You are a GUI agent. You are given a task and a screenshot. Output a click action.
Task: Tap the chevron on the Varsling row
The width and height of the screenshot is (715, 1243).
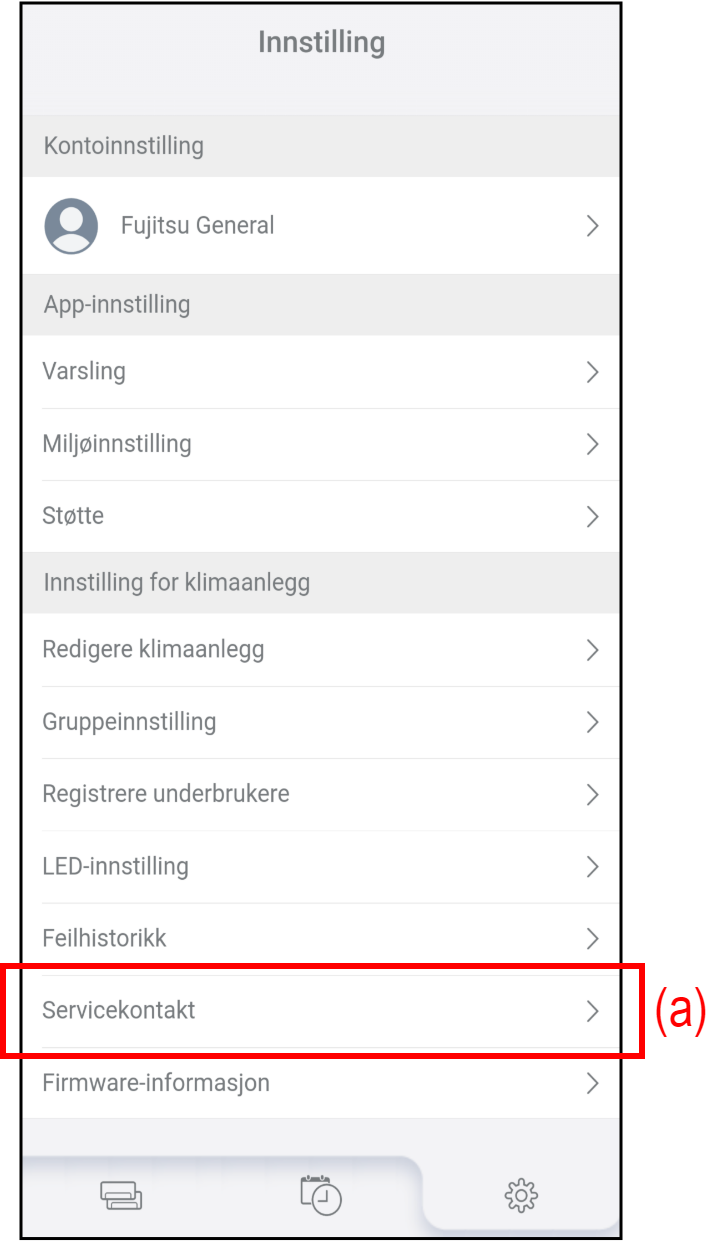click(x=592, y=372)
